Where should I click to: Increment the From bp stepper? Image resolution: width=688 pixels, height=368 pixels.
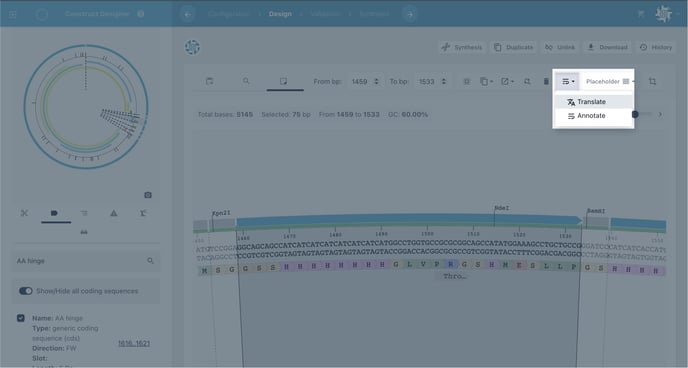(376, 79)
